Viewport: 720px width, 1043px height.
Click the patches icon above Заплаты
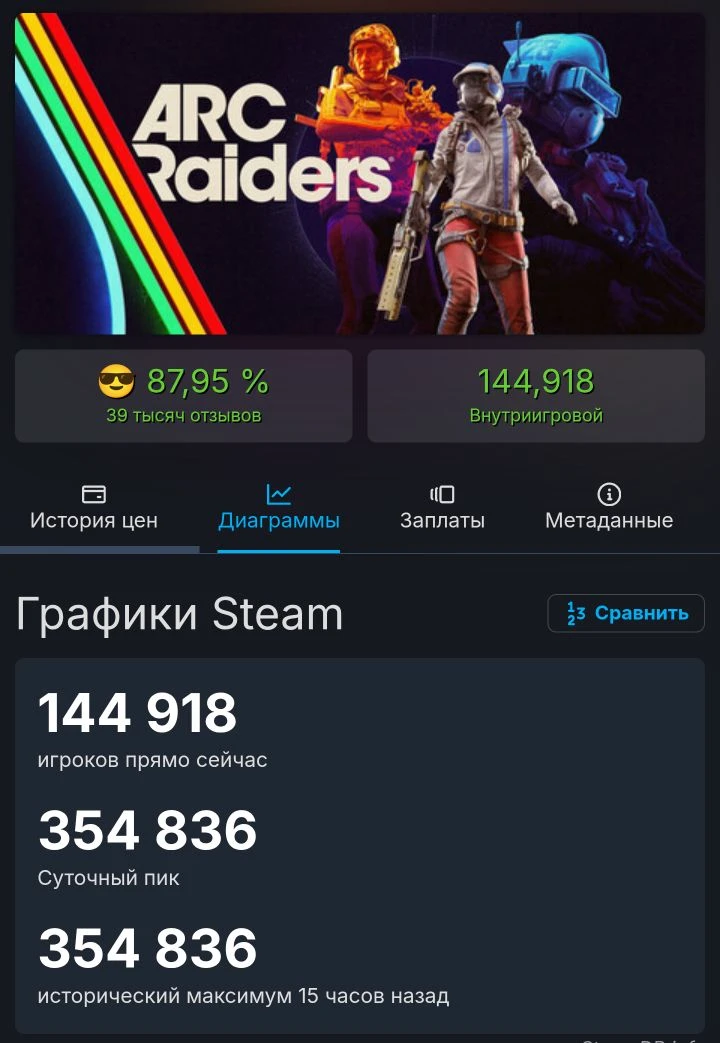(x=442, y=494)
